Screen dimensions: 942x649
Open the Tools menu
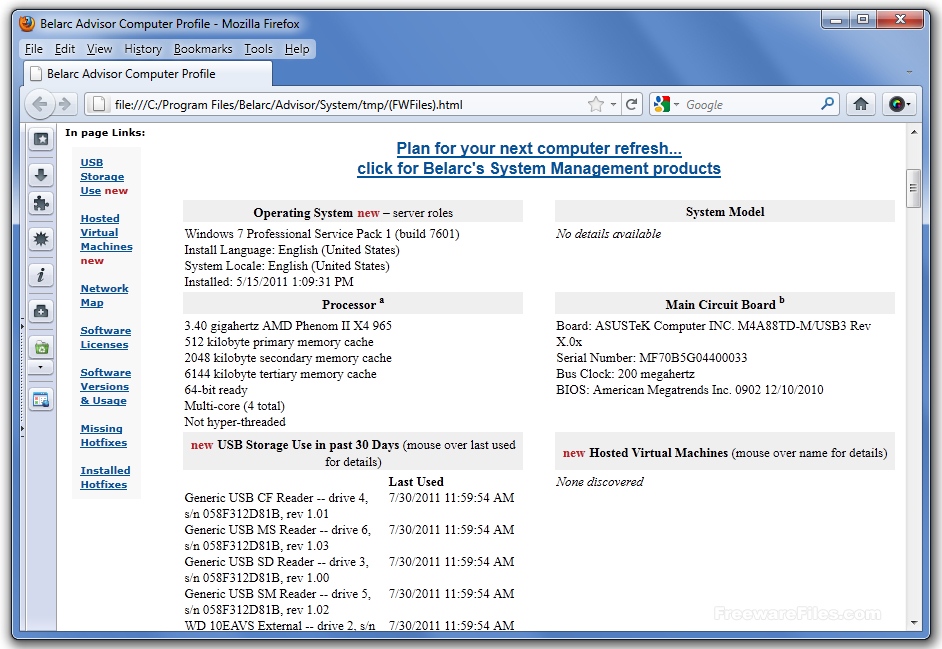click(258, 49)
